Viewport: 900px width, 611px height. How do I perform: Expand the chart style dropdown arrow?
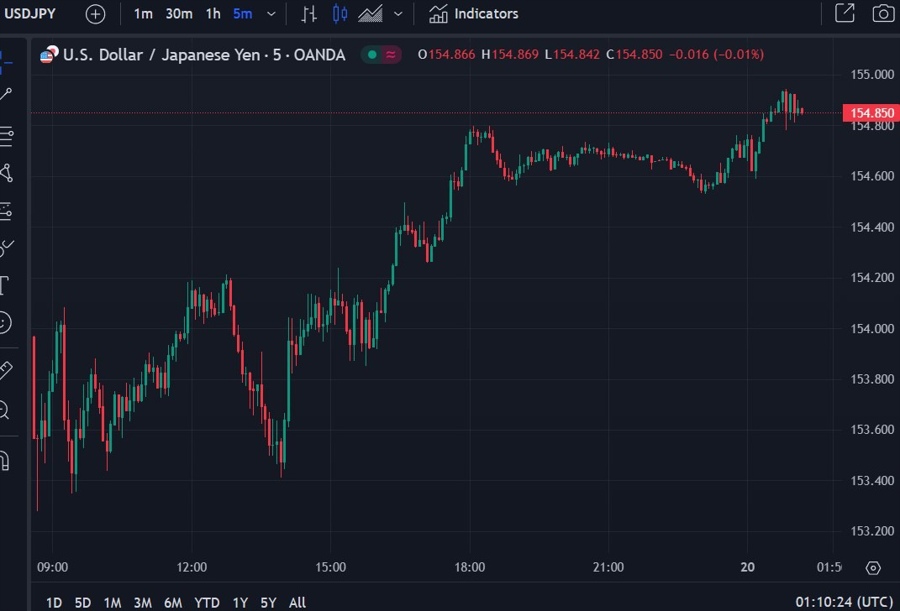pyautogui.click(x=398, y=14)
